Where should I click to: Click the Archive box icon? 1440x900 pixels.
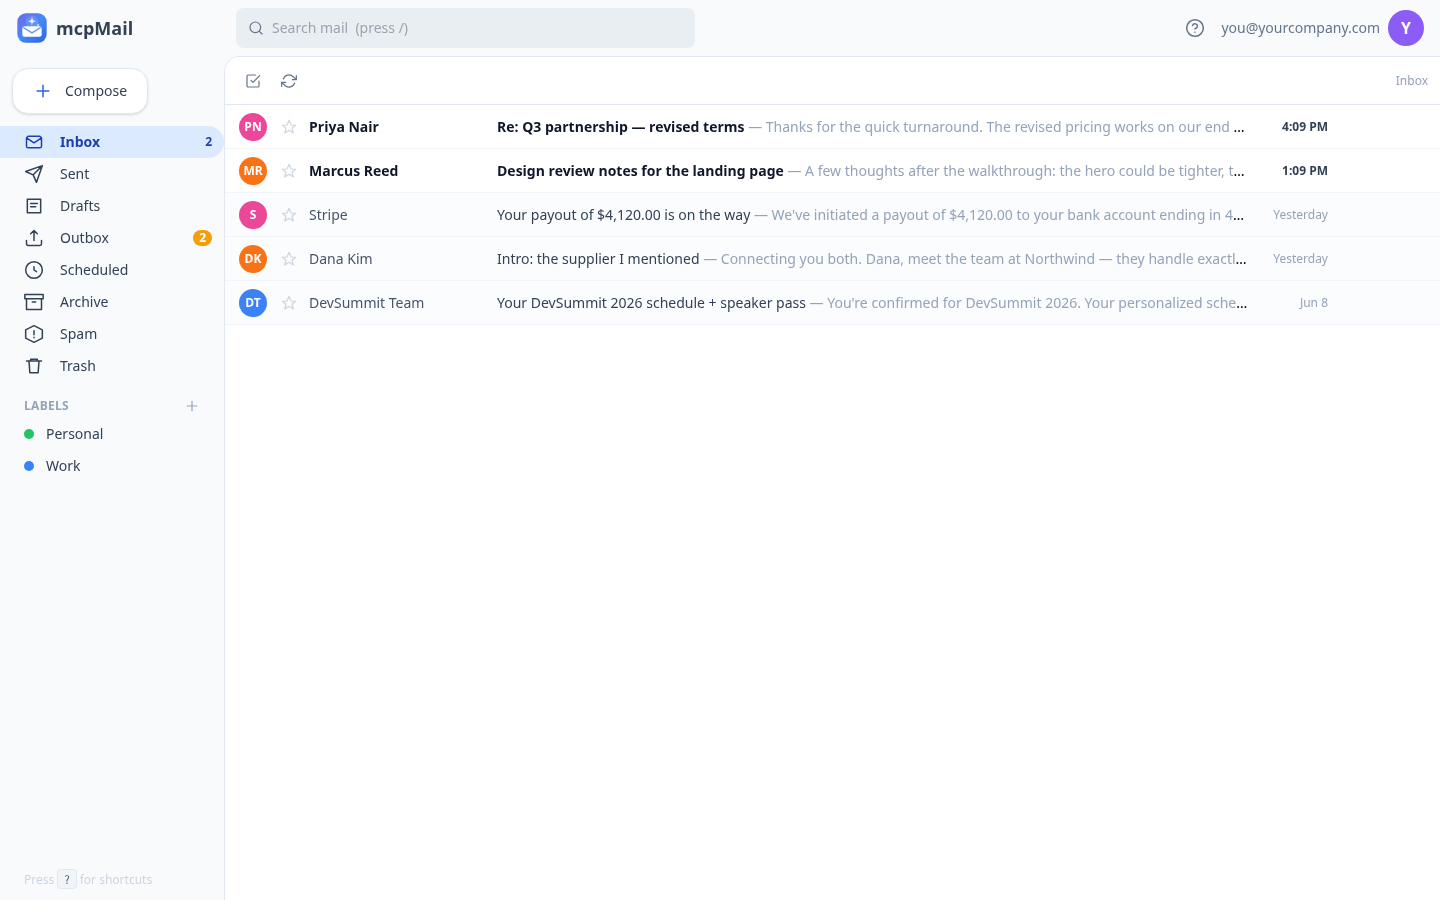click(34, 302)
